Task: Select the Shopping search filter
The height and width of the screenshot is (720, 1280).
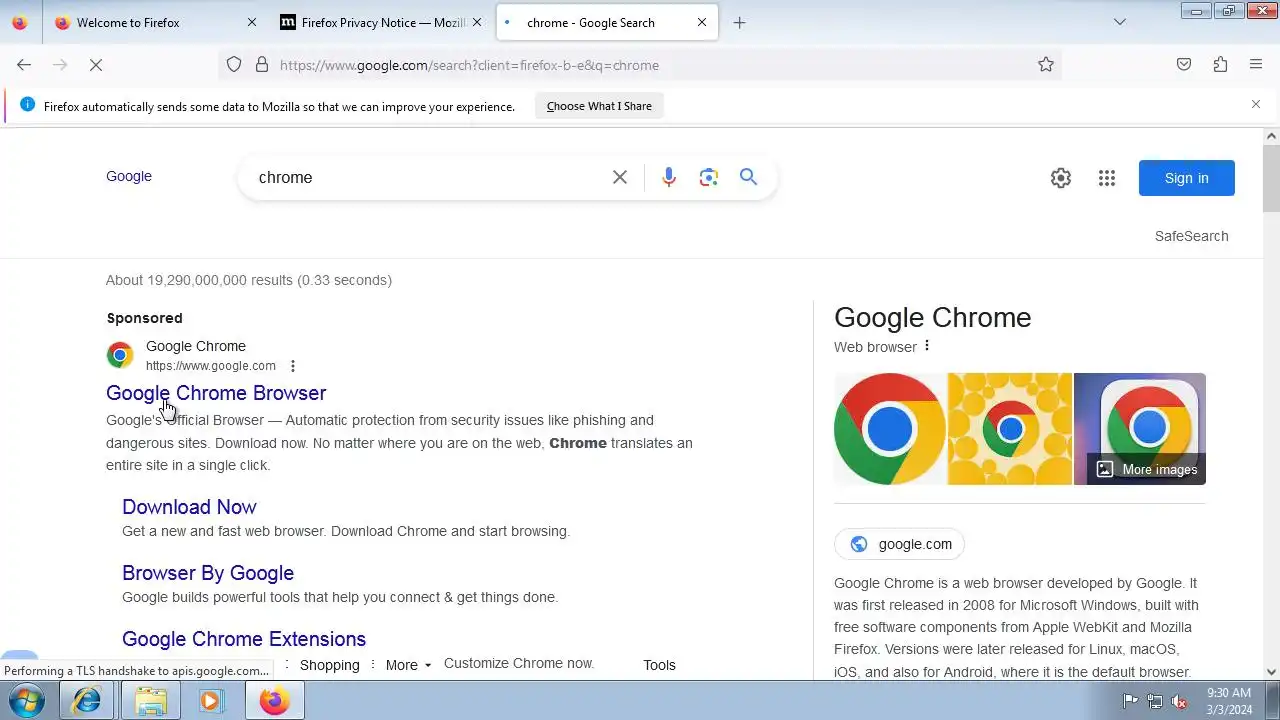Action: click(329, 665)
